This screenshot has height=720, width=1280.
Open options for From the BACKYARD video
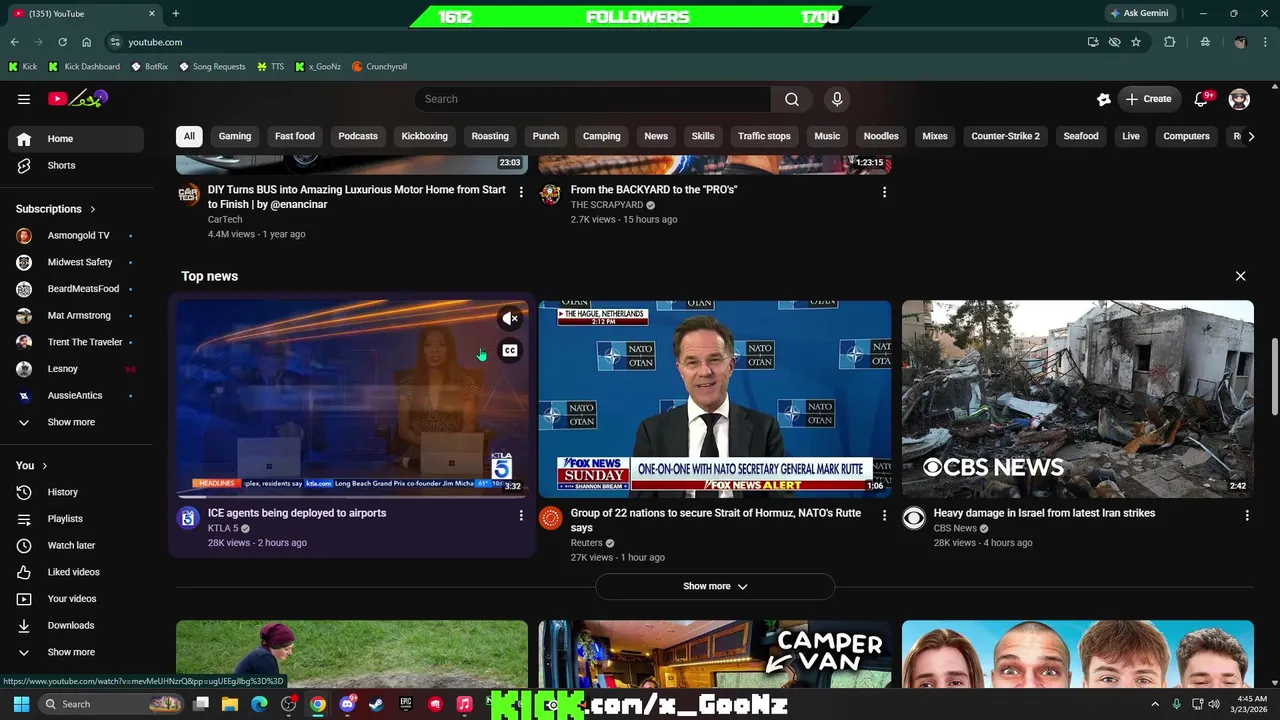tap(883, 191)
